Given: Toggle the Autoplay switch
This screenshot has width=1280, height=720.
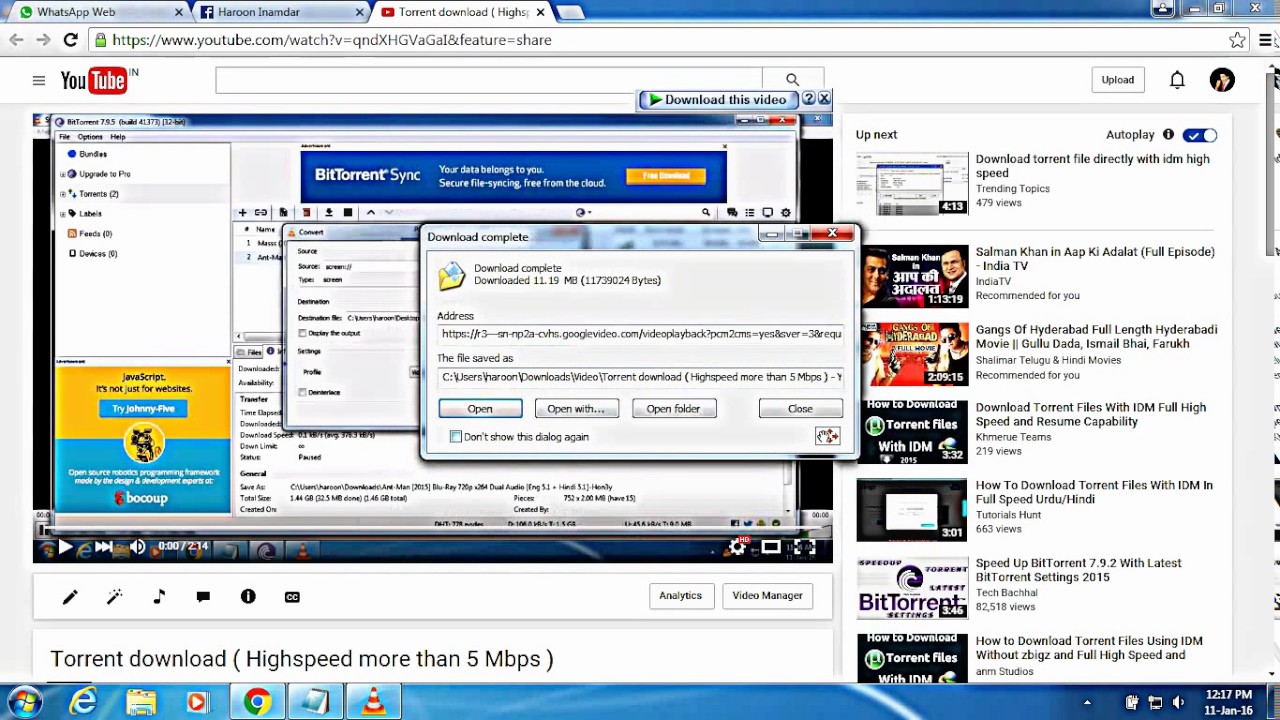Looking at the screenshot, I should (x=1200, y=135).
